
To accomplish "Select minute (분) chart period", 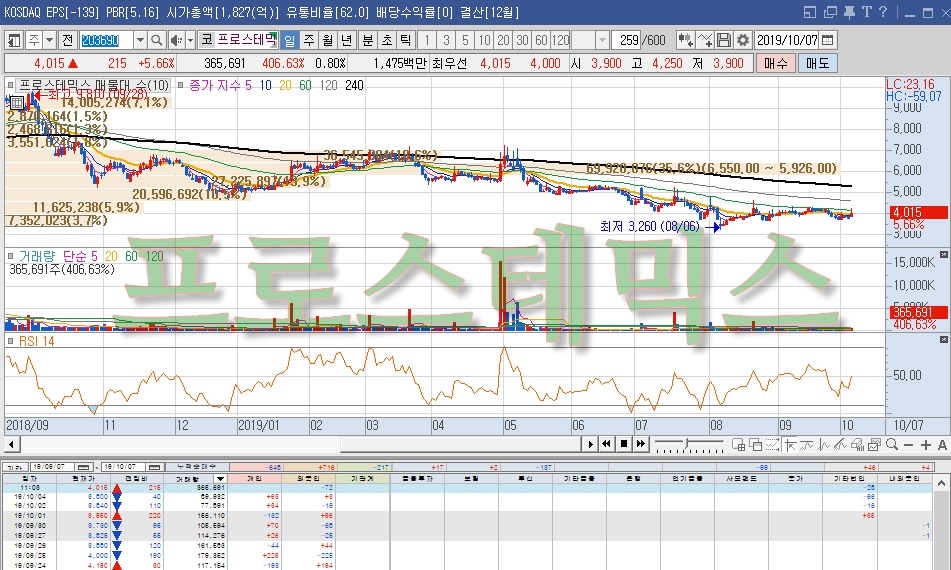I will 368,41.
